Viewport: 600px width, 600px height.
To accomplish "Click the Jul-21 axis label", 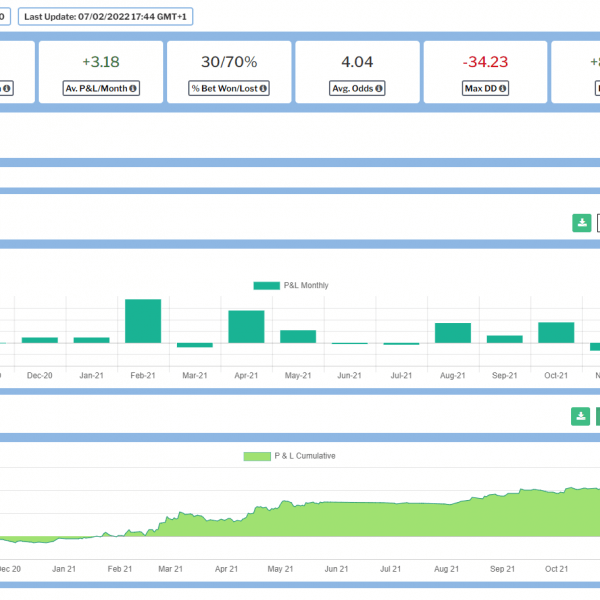I will coord(401,375).
